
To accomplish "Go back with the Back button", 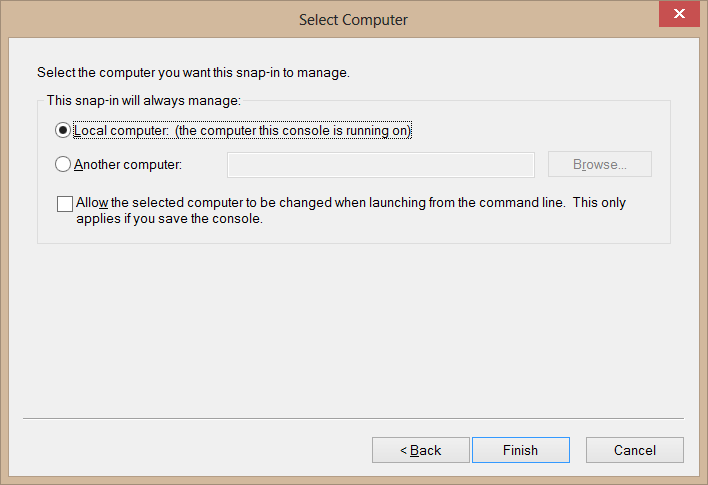I will (421, 450).
